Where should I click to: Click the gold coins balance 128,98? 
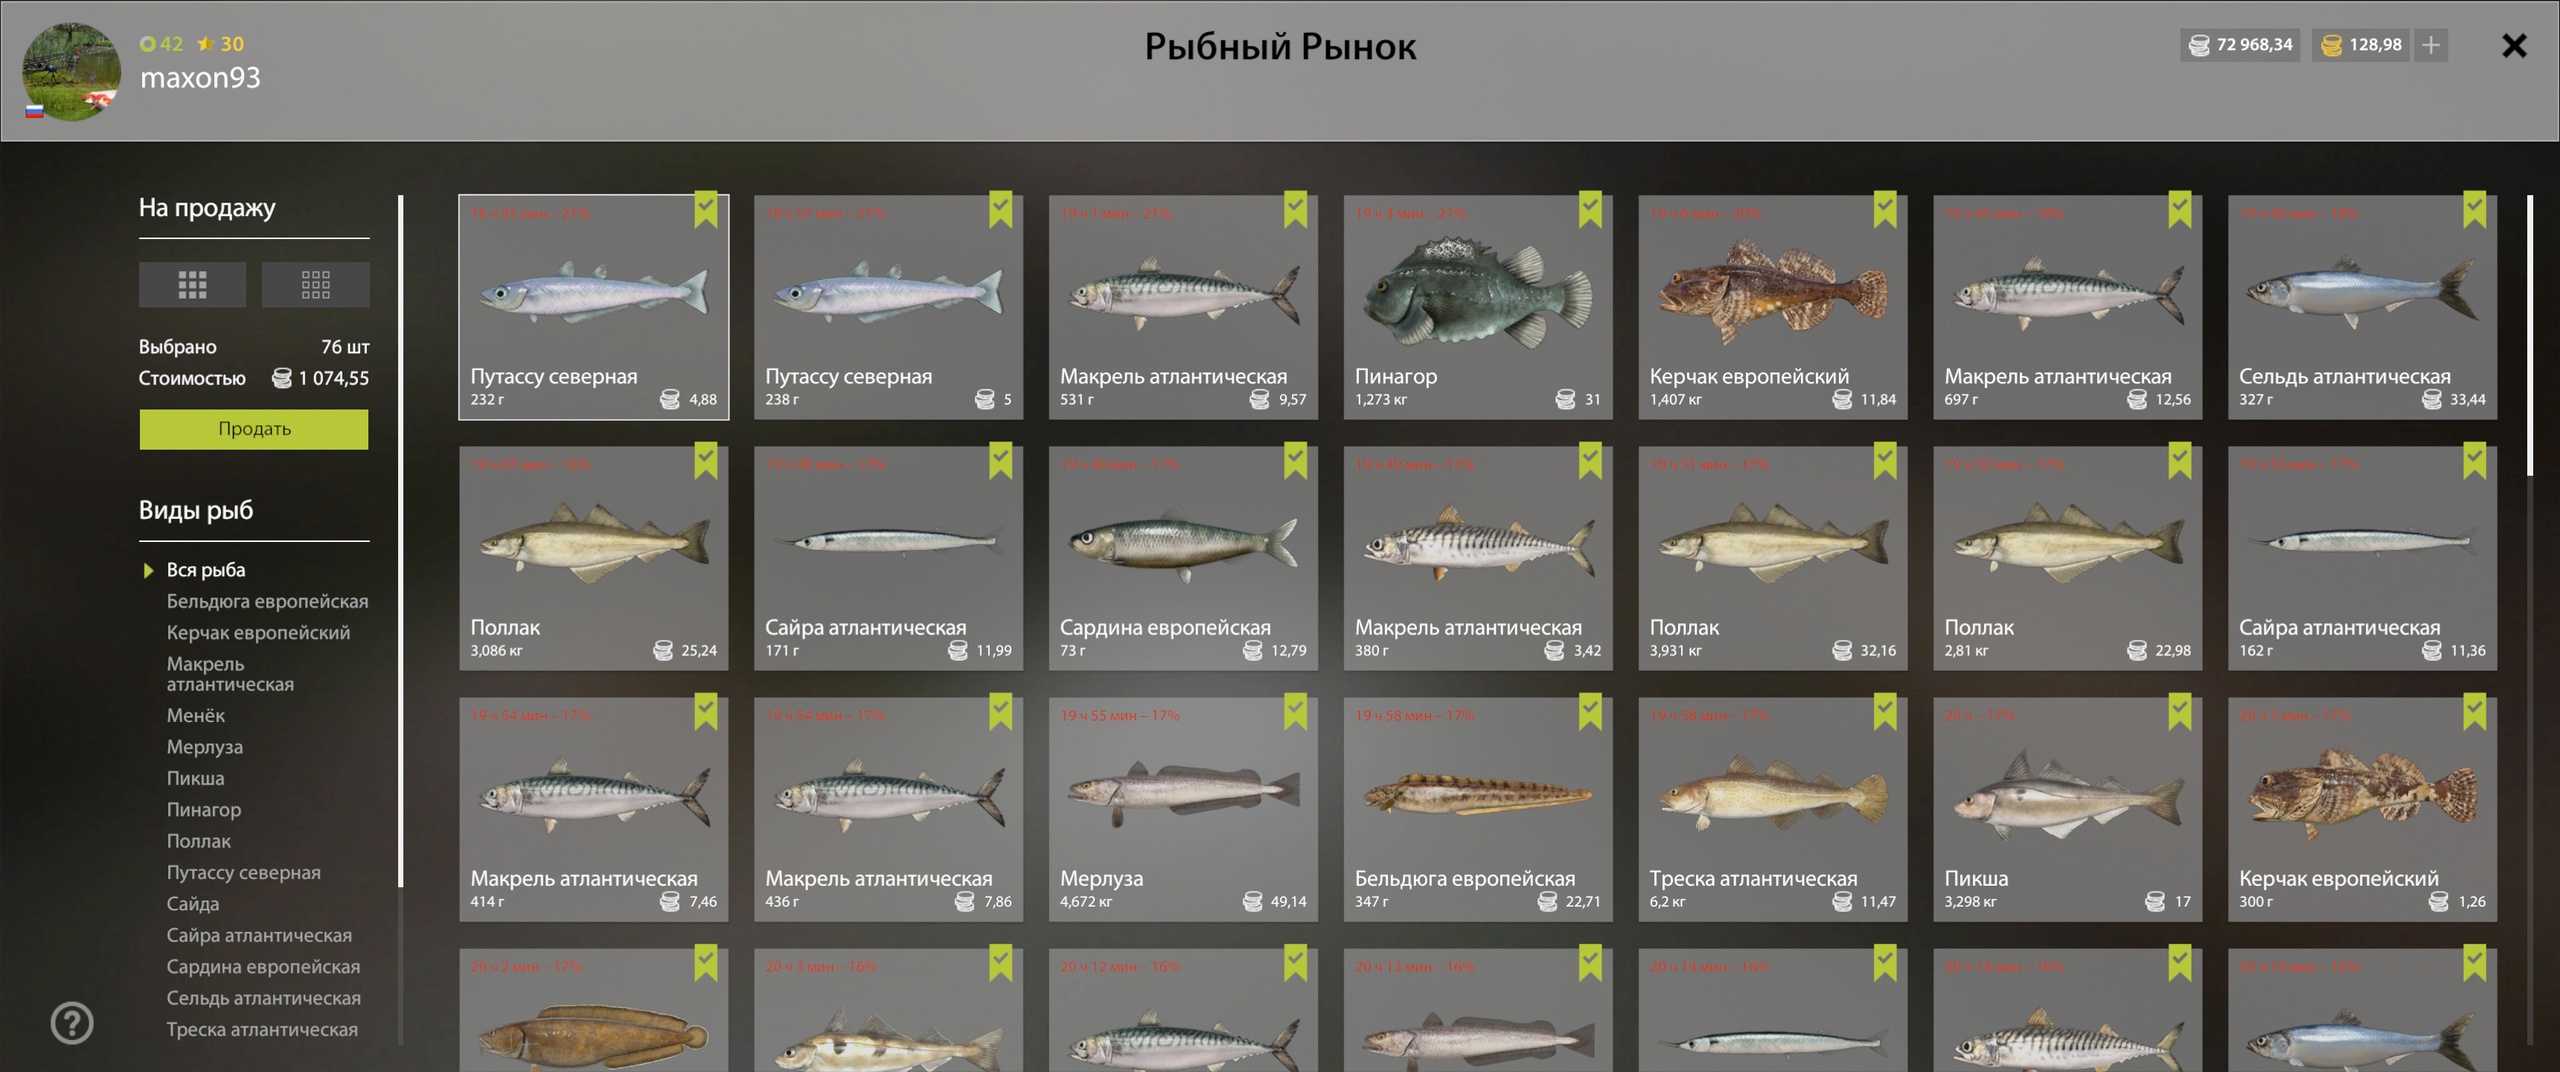tap(2360, 45)
